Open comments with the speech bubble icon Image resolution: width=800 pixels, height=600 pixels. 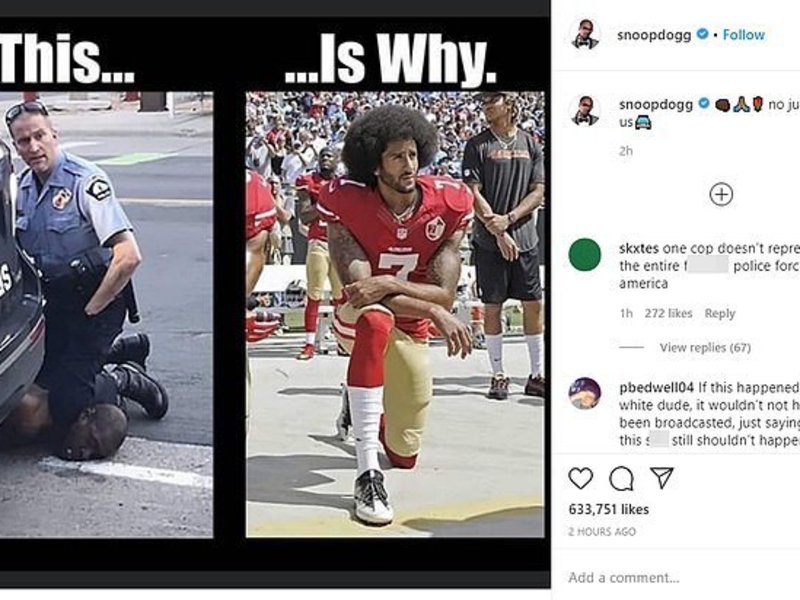pos(621,479)
